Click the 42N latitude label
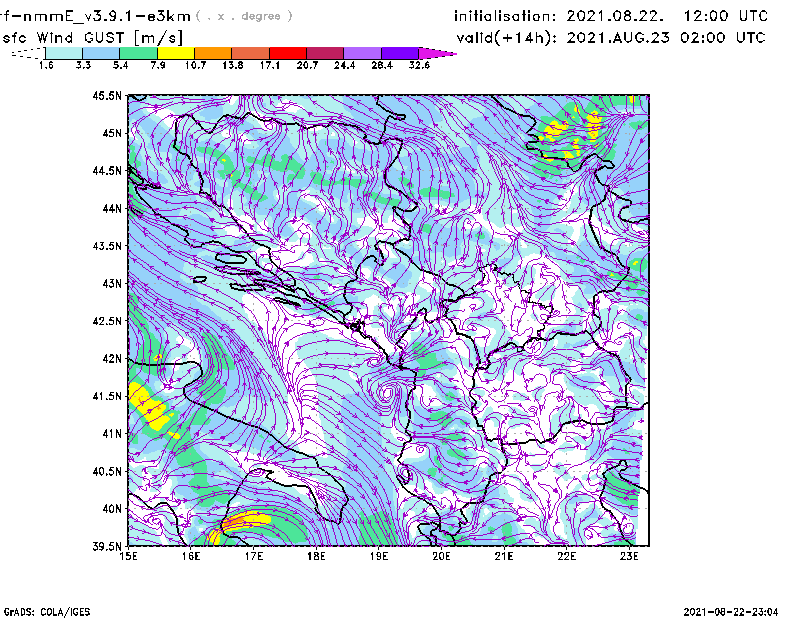The image size is (800, 618). pyautogui.click(x=112, y=359)
